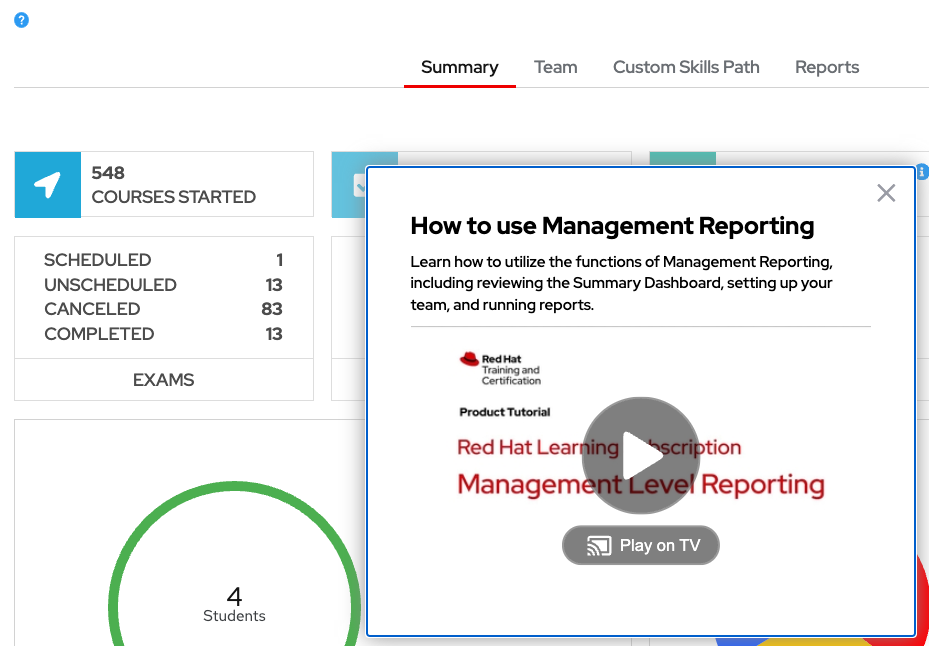Switch to the Summary tab

click(459, 67)
